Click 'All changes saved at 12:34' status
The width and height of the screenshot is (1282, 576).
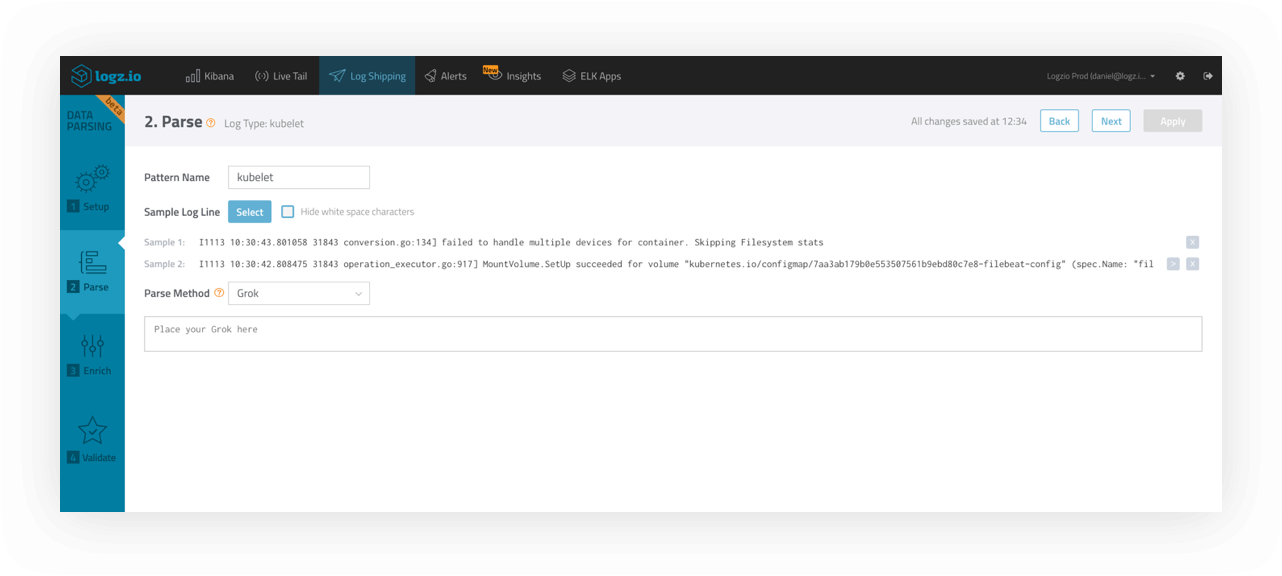(x=969, y=122)
